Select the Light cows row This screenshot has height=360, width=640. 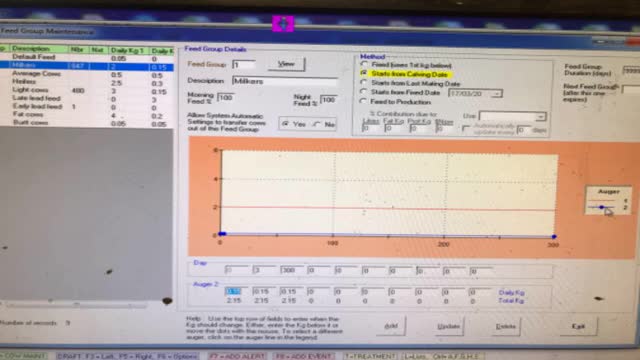pos(87,90)
